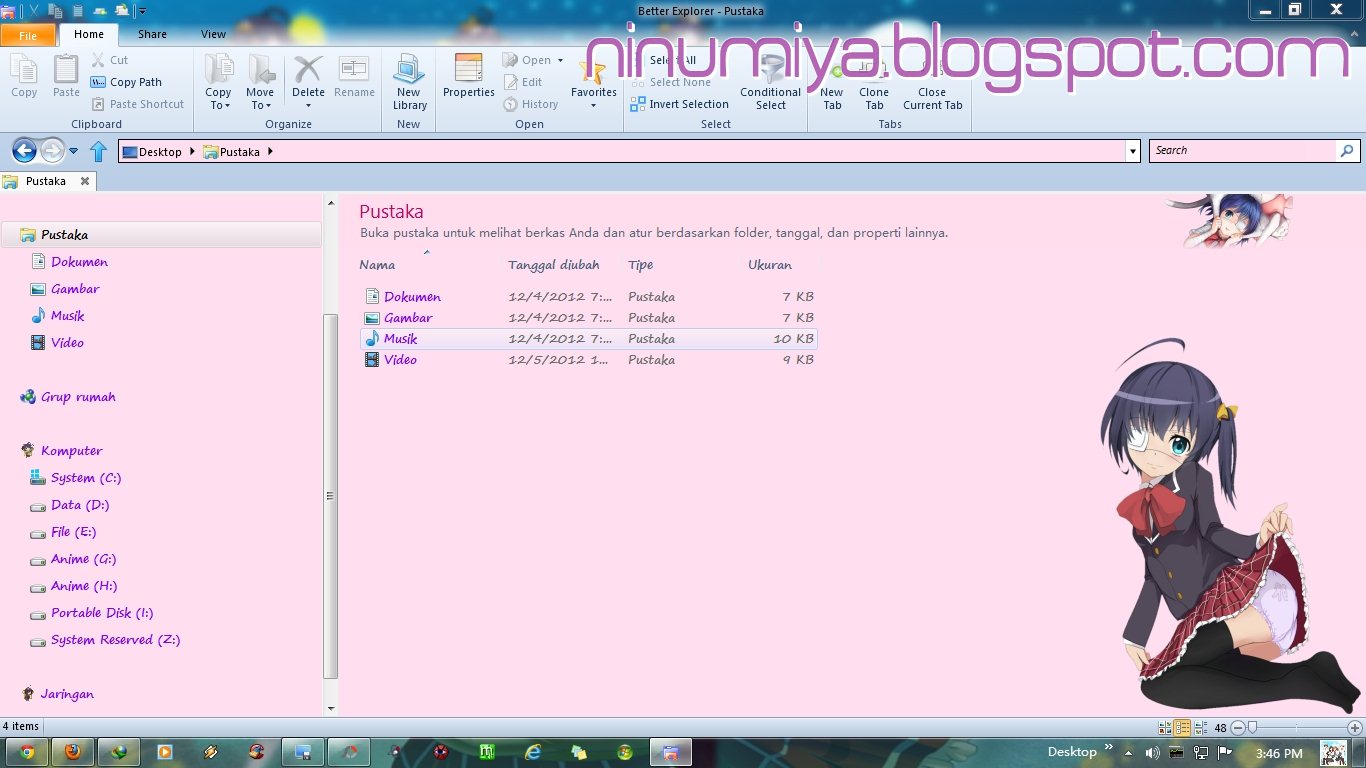Image resolution: width=1366 pixels, height=768 pixels.
Task: Switch to the Share ribbon tab
Action: (152, 34)
